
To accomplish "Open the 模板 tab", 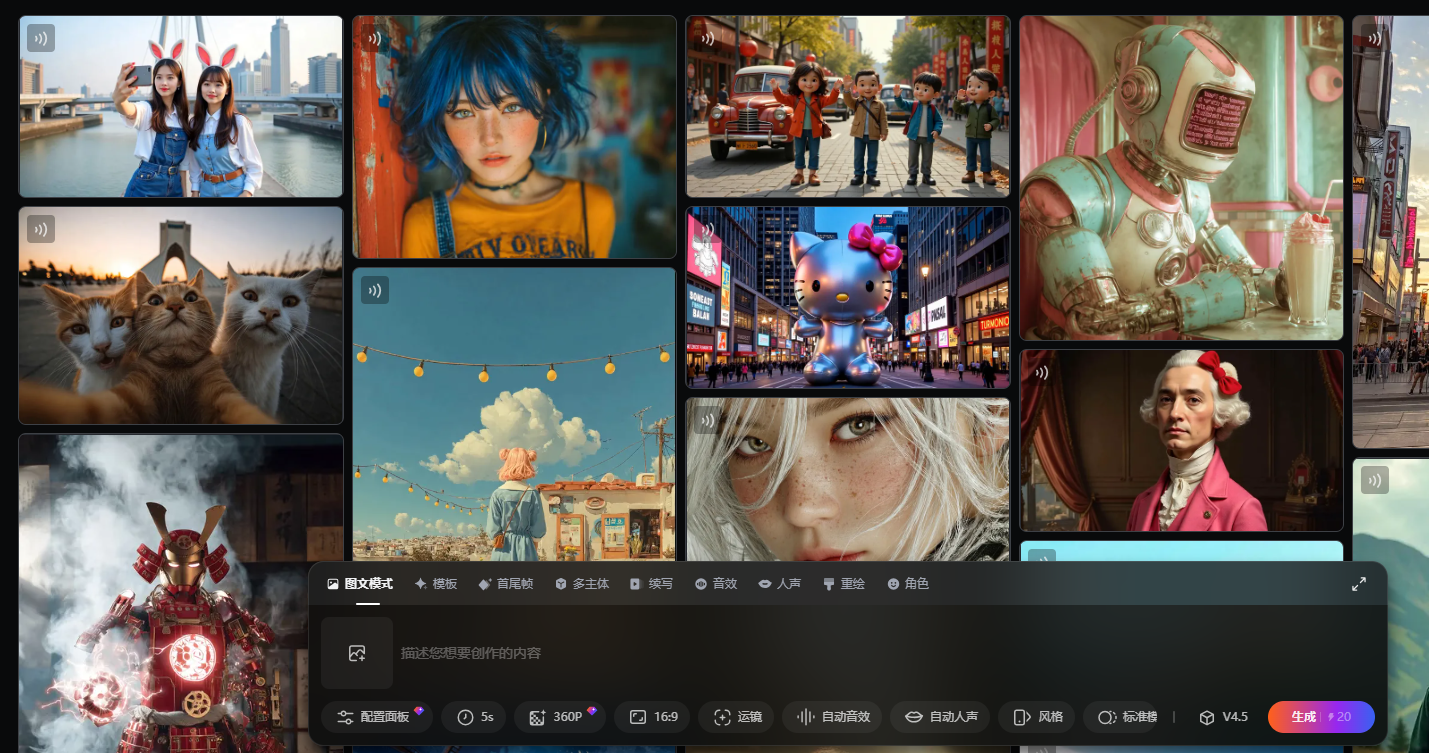I will click(436, 584).
